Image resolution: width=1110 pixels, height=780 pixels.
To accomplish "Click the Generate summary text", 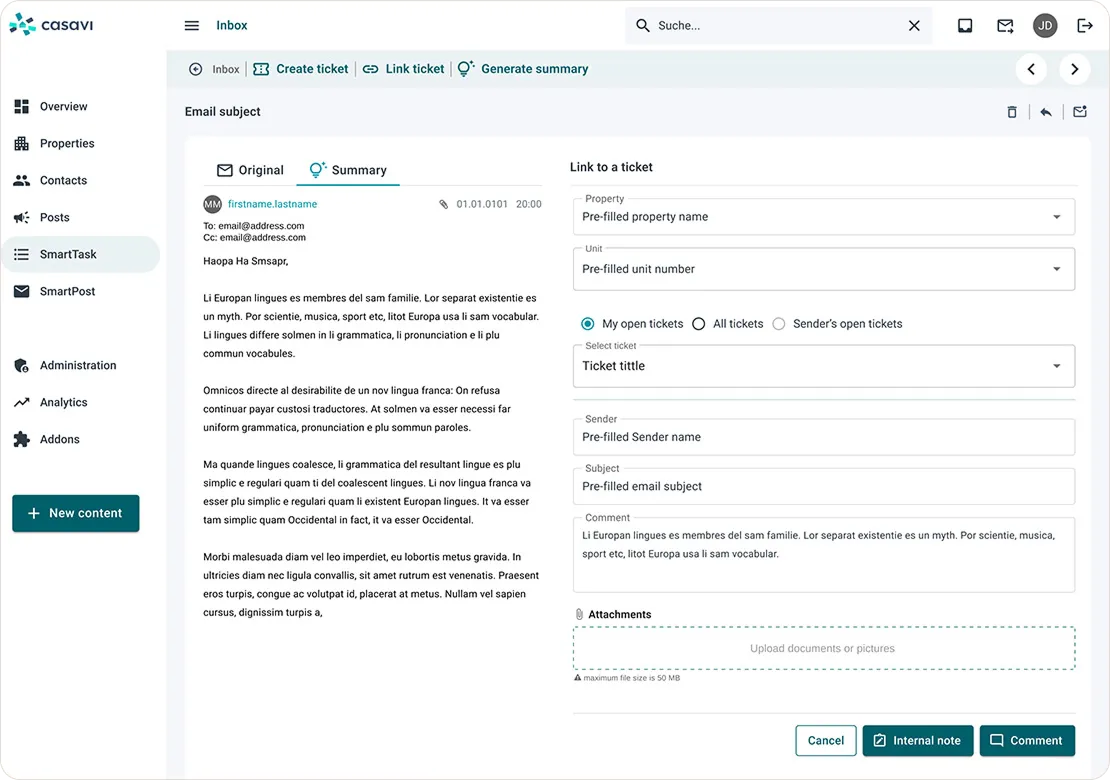I will [534, 69].
